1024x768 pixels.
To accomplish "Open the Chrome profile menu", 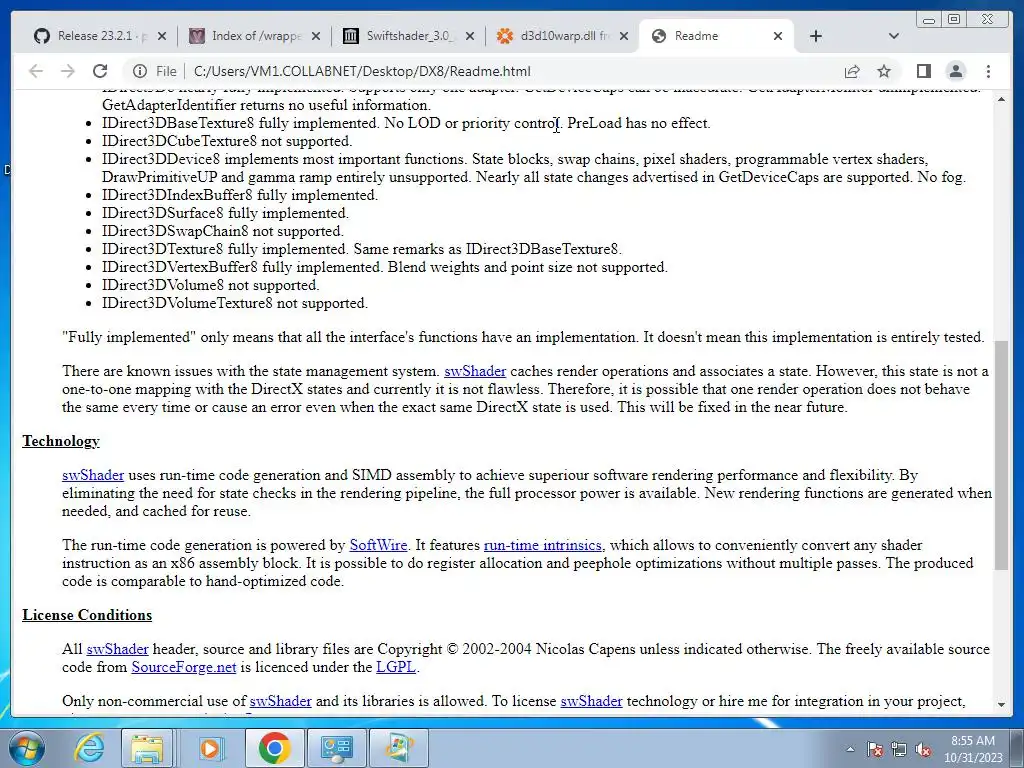I will tap(955, 71).
